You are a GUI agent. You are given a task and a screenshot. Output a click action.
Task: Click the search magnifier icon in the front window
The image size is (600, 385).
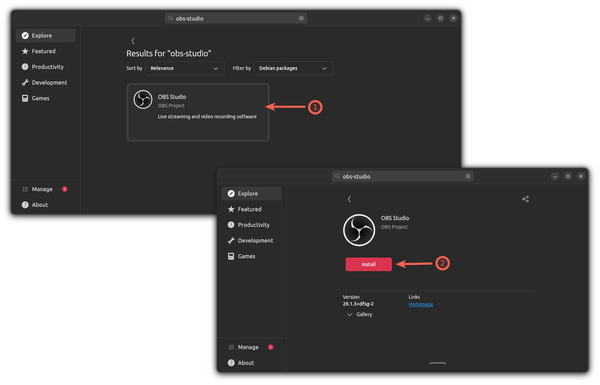pyautogui.click(x=337, y=176)
